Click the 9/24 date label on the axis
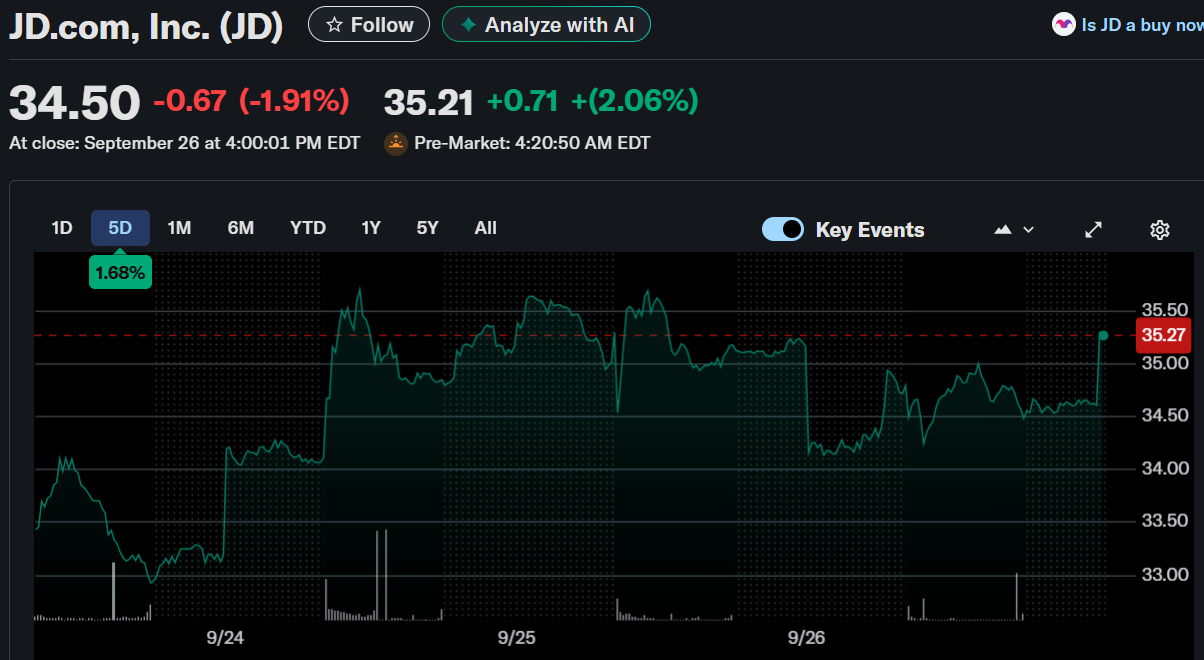 226,638
